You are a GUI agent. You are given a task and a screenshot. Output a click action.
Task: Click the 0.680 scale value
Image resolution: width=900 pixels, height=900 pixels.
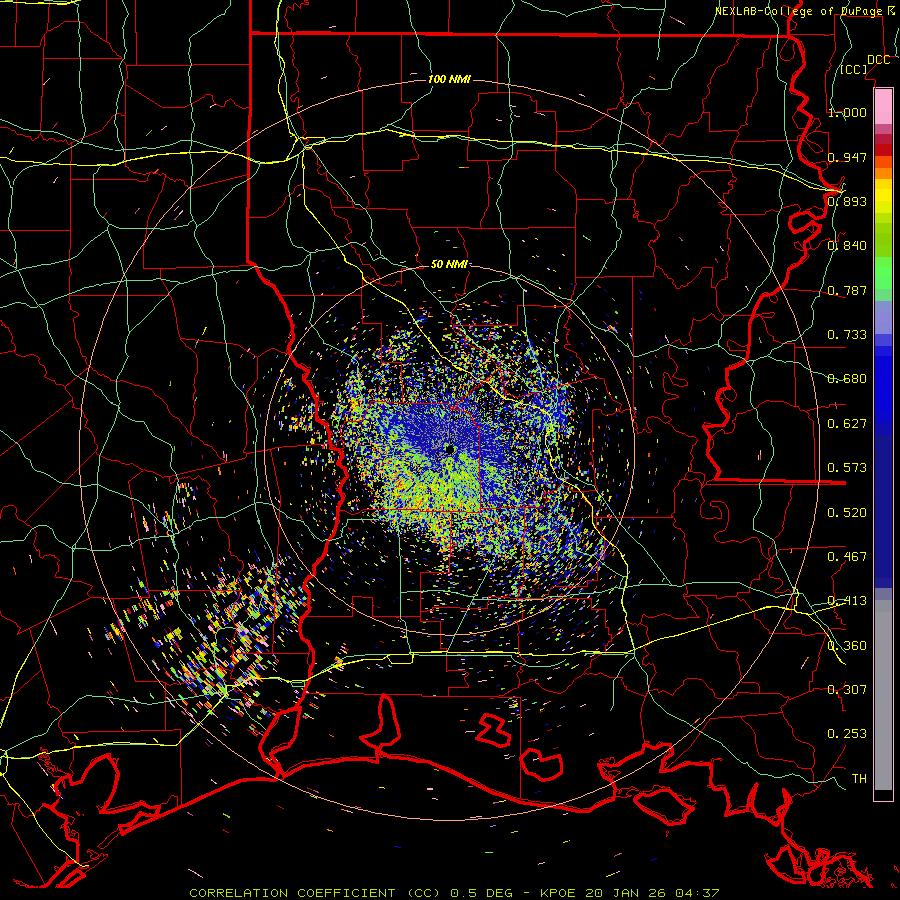(848, 379)
